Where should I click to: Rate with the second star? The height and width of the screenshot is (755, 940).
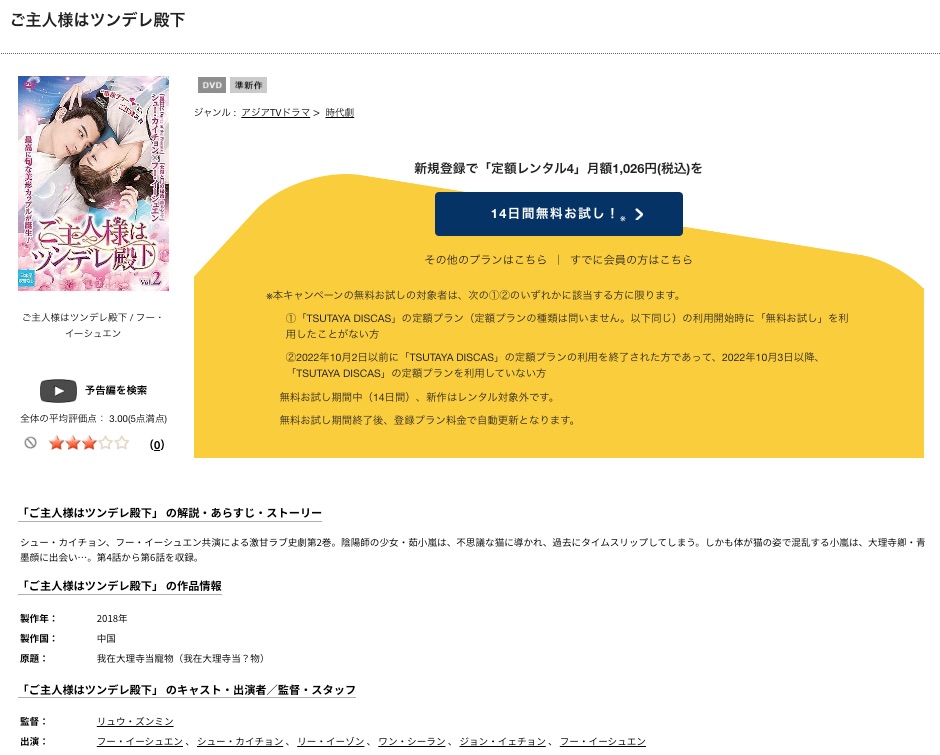73,443
